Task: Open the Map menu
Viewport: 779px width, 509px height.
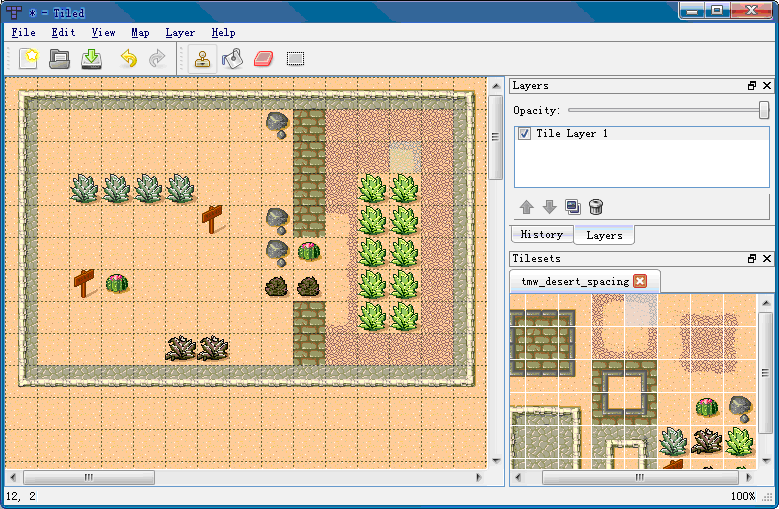Action: [x=140, y=33]
